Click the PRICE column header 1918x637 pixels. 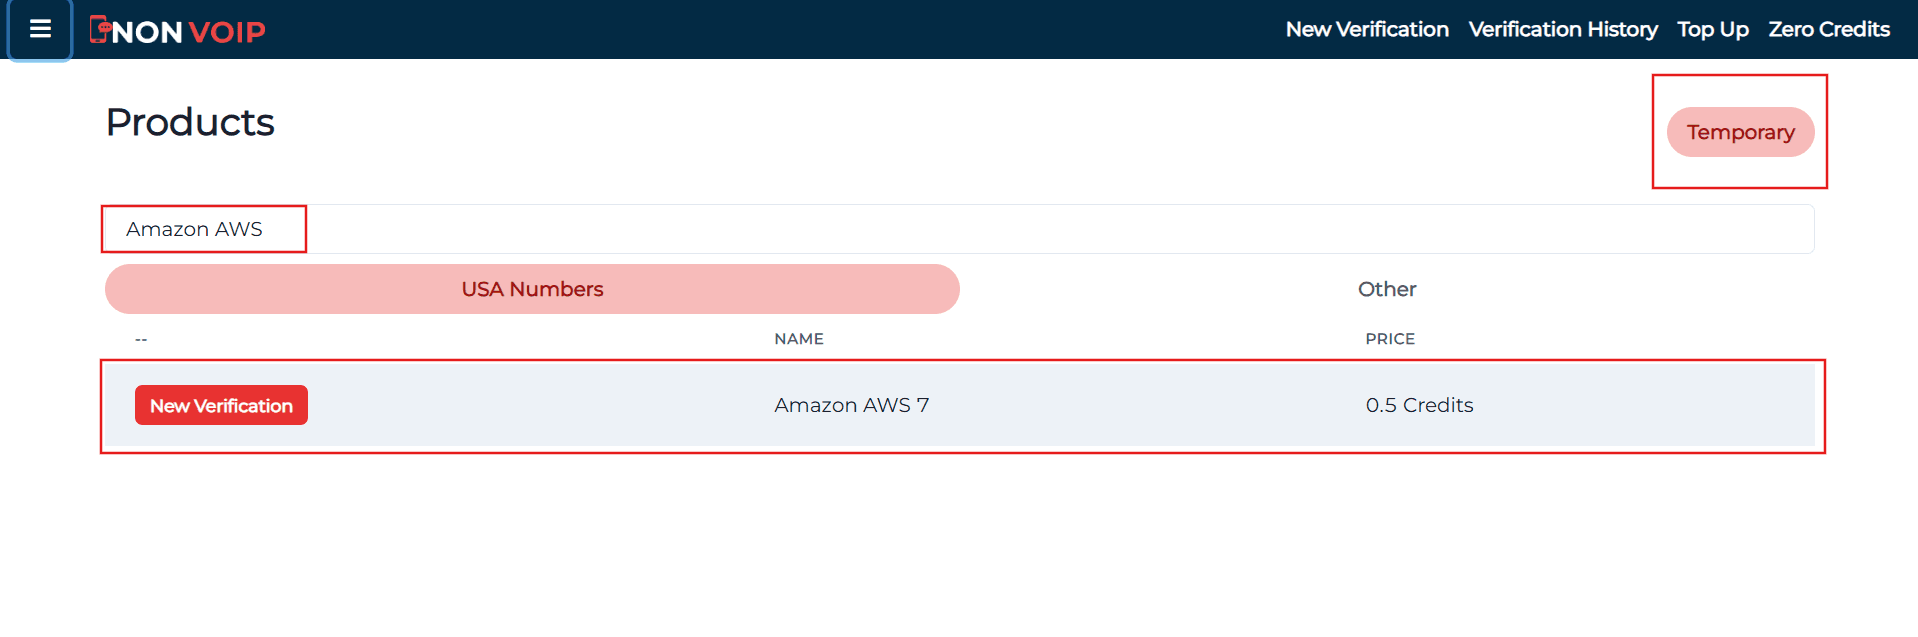click(1389, 338)
